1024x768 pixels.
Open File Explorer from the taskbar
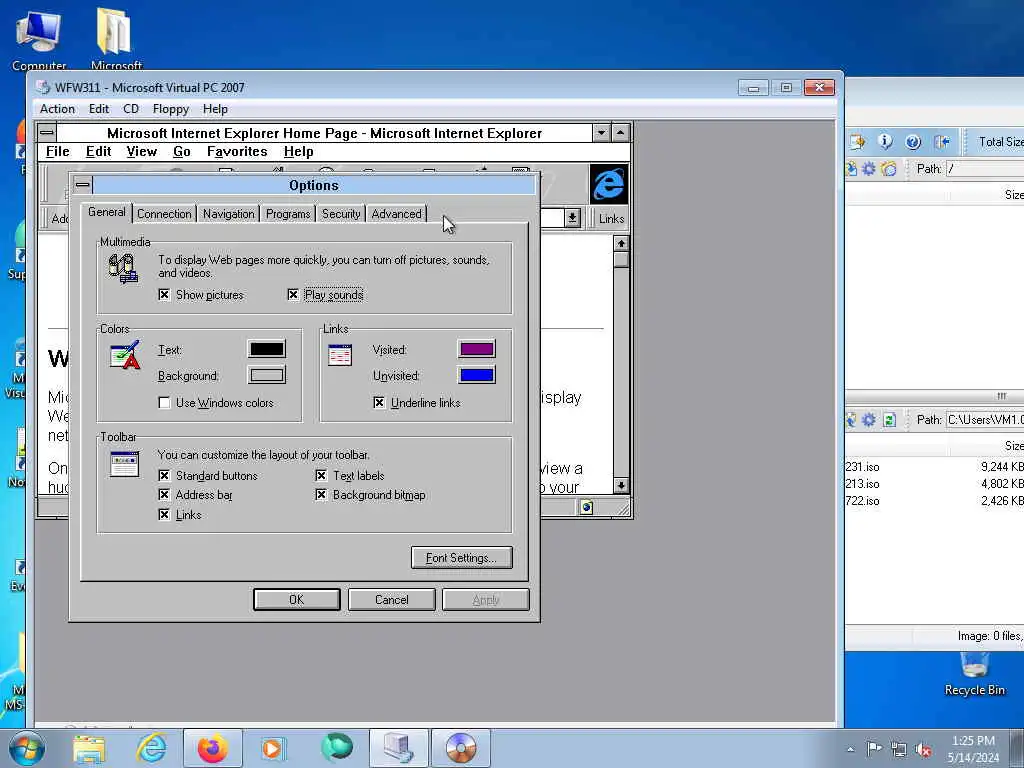coord(89,748)
